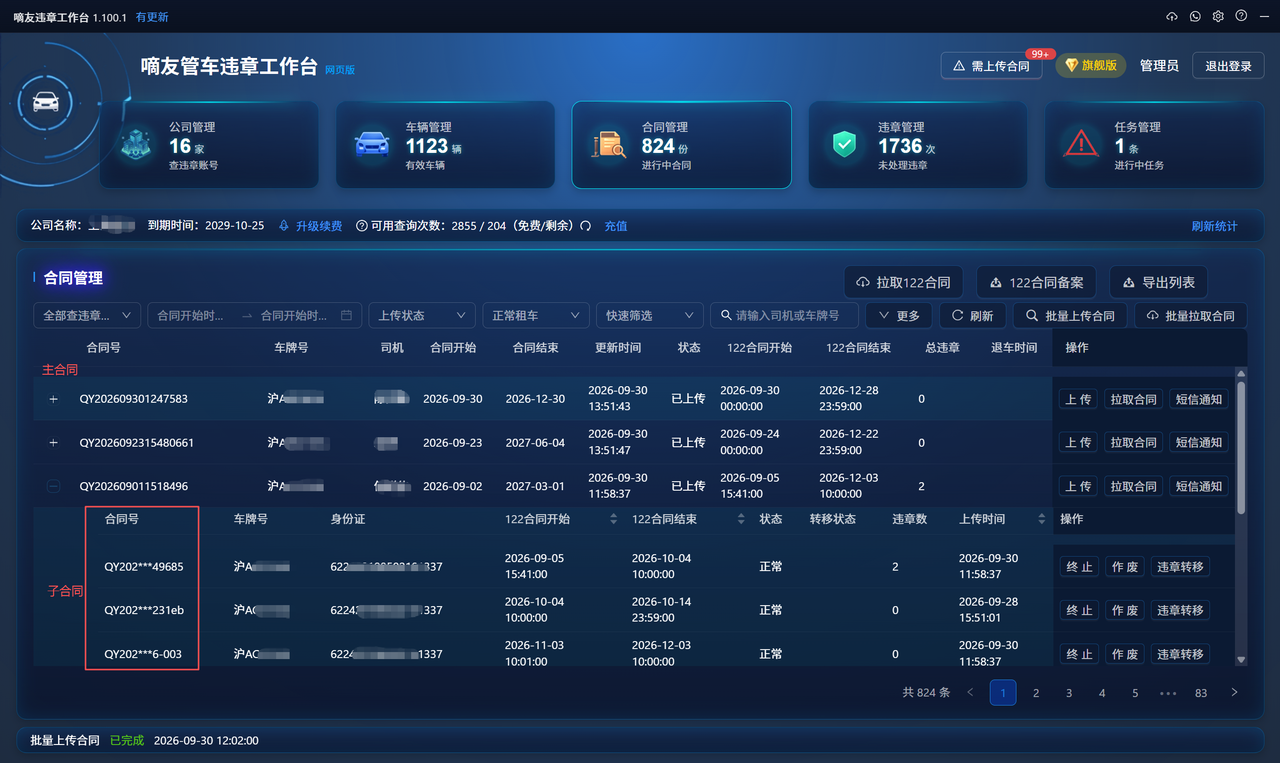The width and height of the screenshot is (1280, 763).
Task: Click the contract table vertical scrollbar
Action: [x=1241, y=447]
